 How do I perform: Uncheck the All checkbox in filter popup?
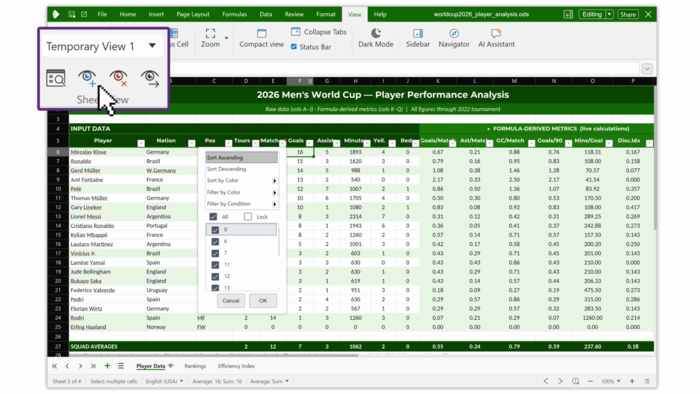[x=213, y=217]
